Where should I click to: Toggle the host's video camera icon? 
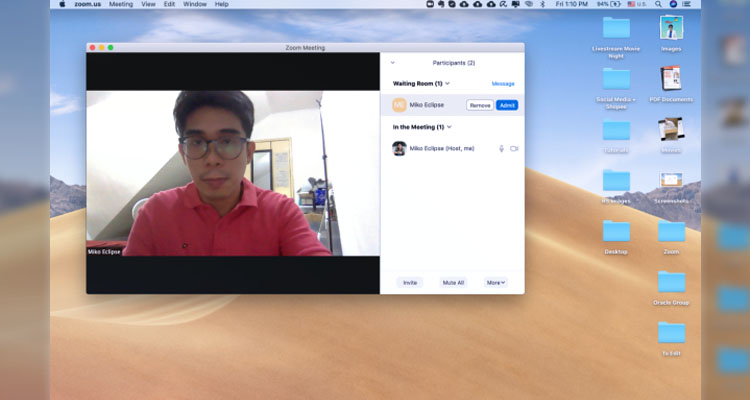[514, 149]
